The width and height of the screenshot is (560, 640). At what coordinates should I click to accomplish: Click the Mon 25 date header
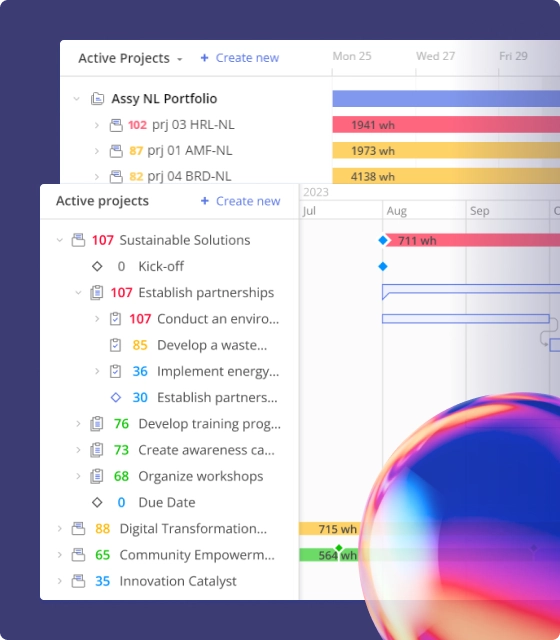pos(352,56)
